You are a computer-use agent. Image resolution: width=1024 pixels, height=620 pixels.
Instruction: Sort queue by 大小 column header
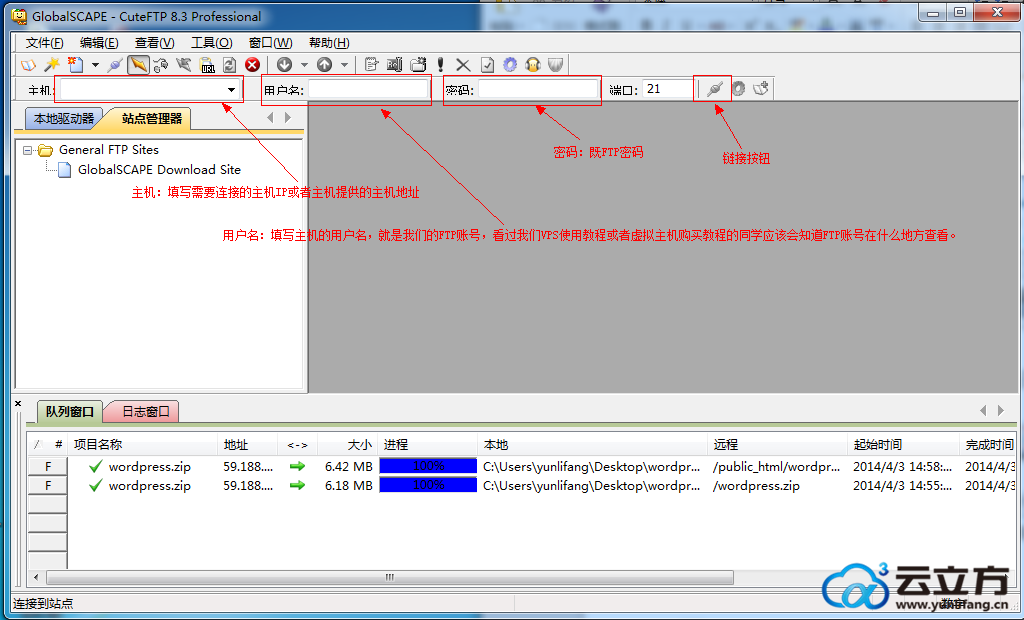[347, 445]
